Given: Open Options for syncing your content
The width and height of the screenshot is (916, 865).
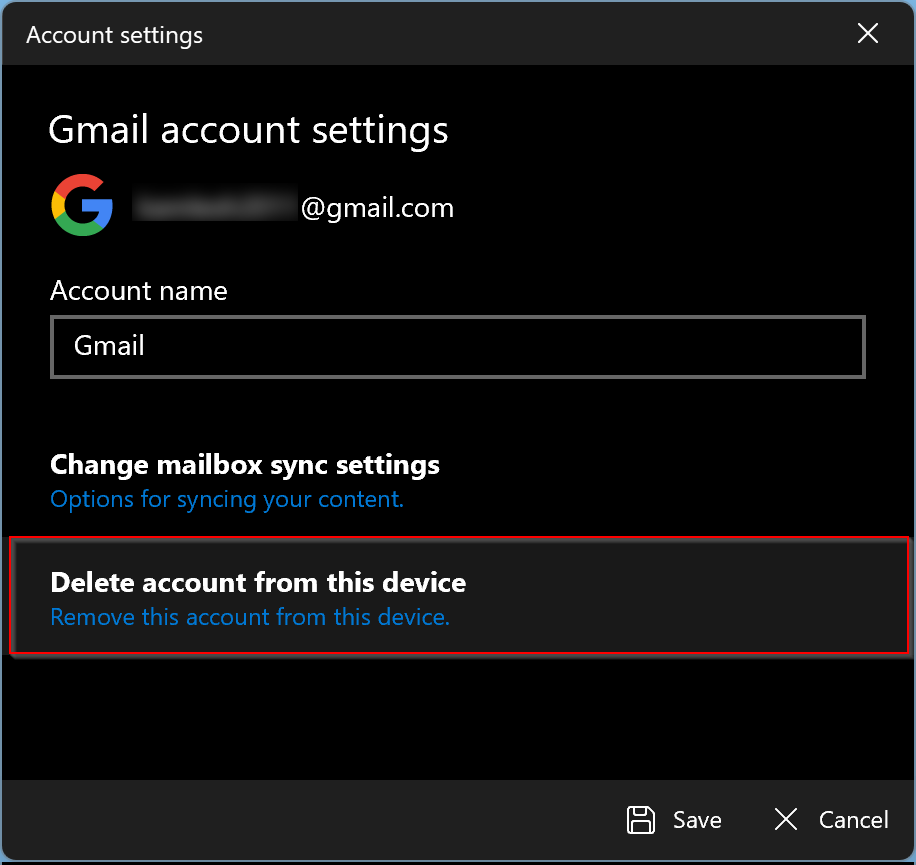Looking at the screenshot, I should click(x=226, y=499).
